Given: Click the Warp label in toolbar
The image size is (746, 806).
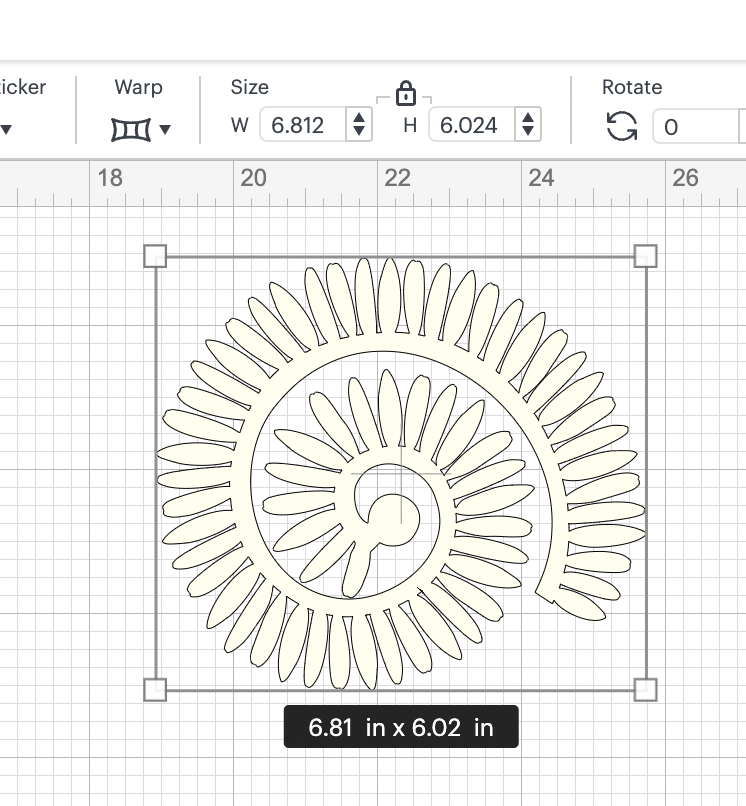Looking at the screenshot, I should tap(138, 87).
